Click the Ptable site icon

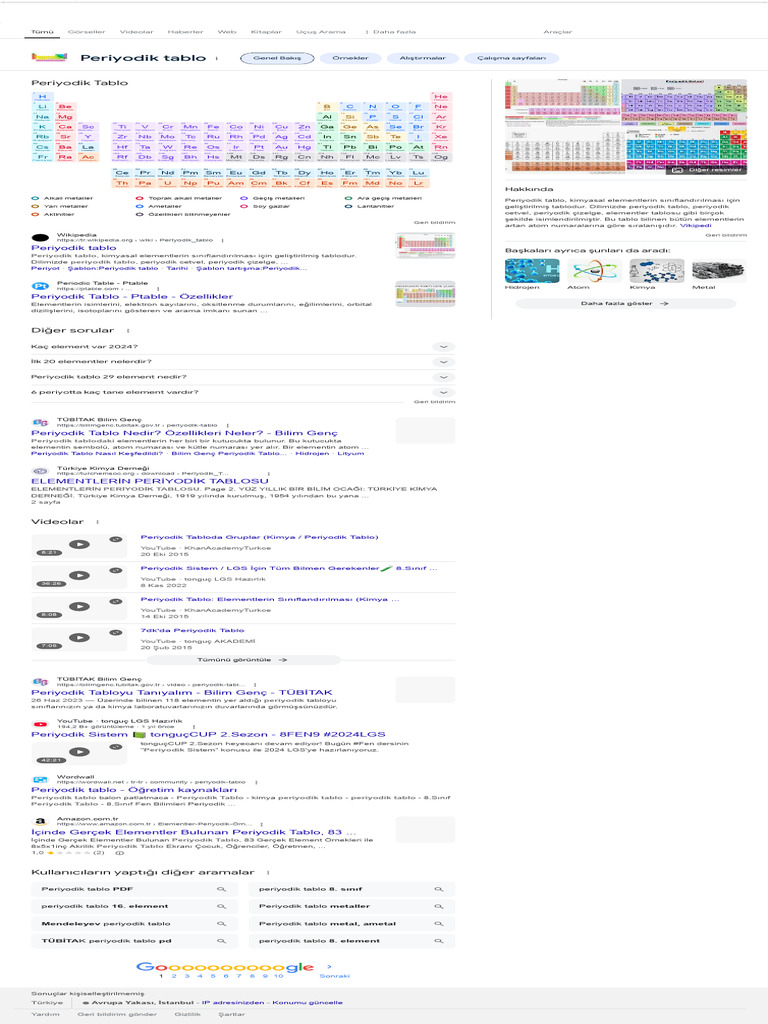coord(40,286)
